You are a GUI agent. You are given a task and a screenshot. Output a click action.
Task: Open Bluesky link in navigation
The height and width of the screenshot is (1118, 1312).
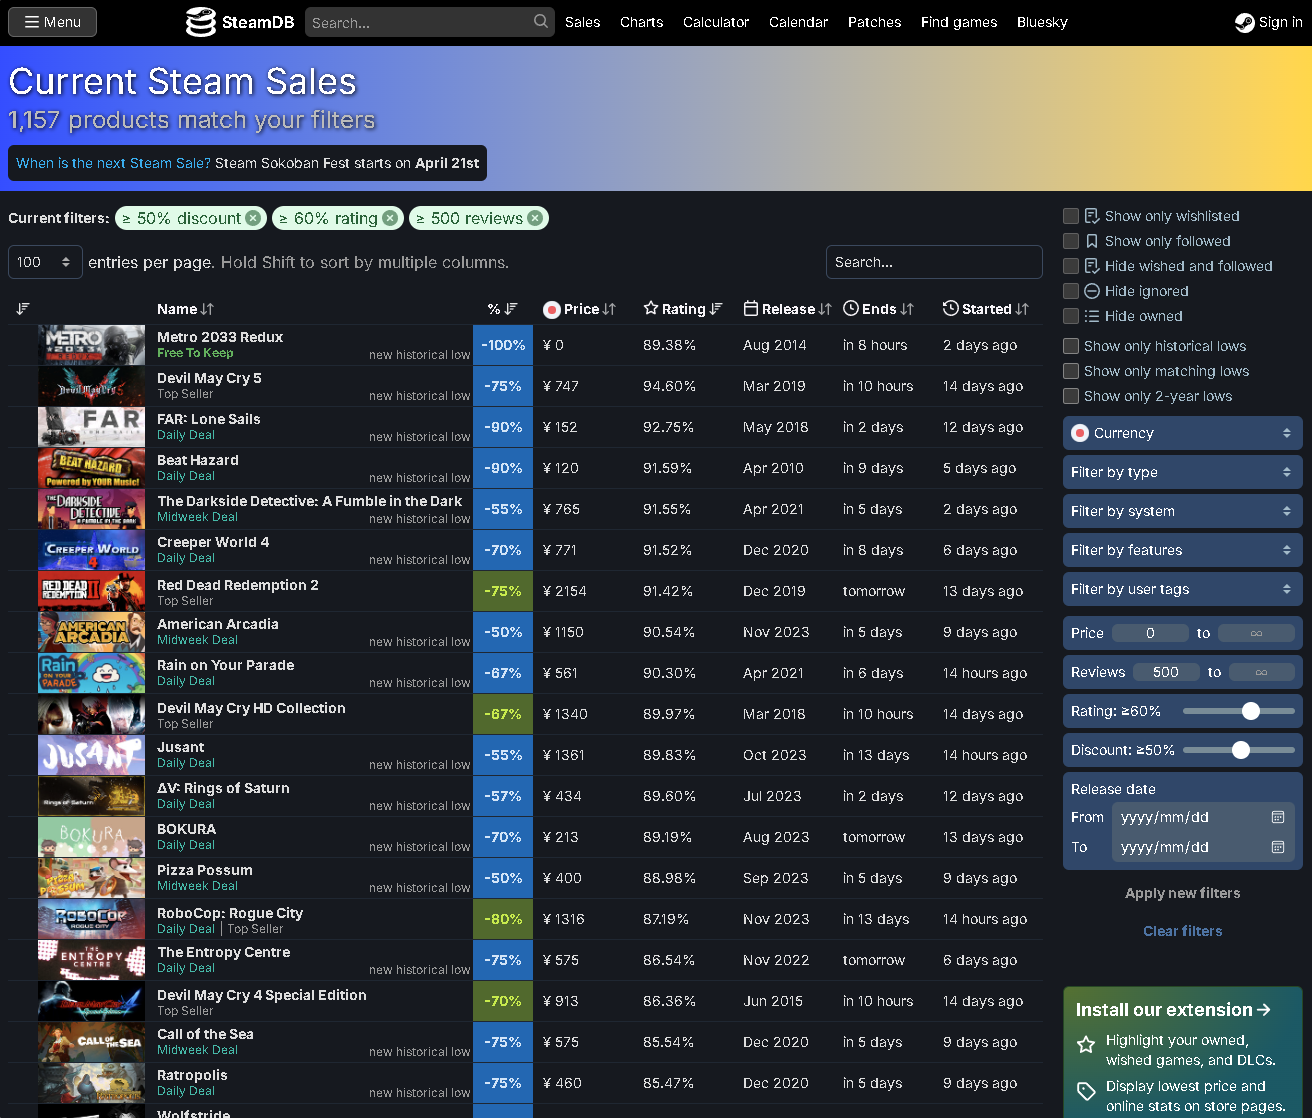[x=1042, y=22]
